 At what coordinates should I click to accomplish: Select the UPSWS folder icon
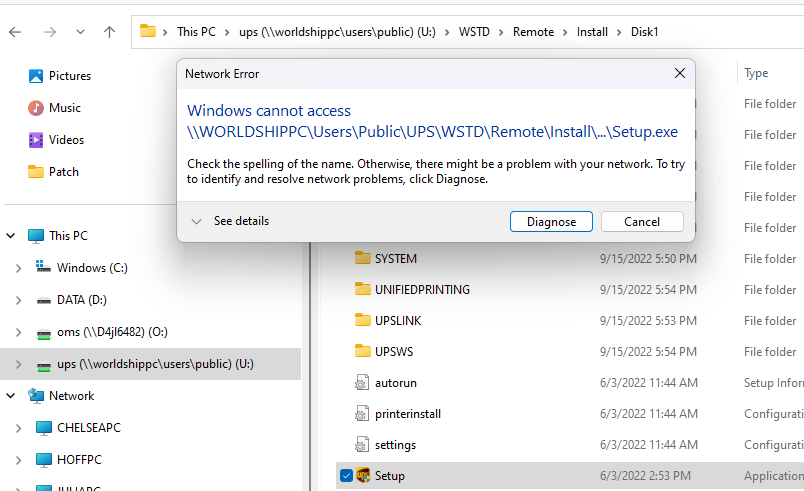363,351
